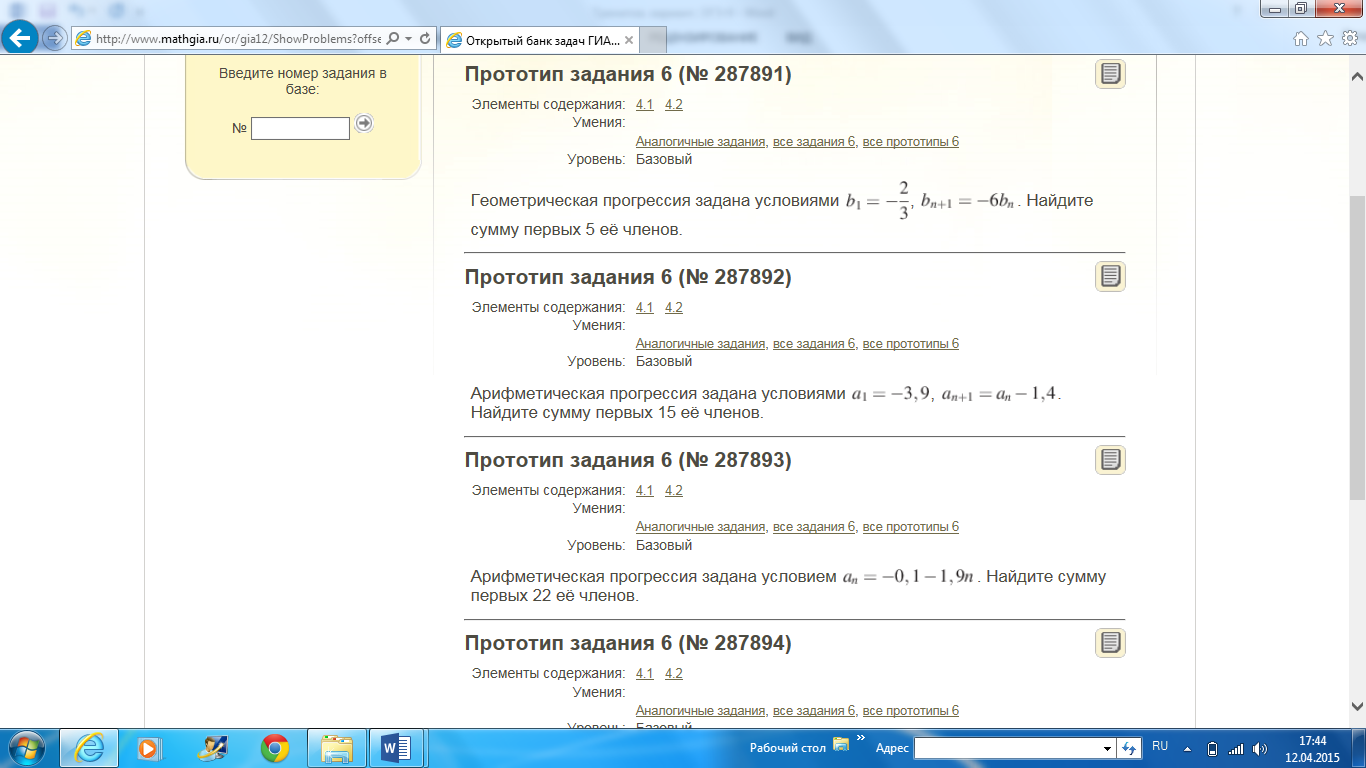Open 'все прототипы 6' link under task 287893
The height and width of the screenshot is (768, 1366).
tap(911, 527)
